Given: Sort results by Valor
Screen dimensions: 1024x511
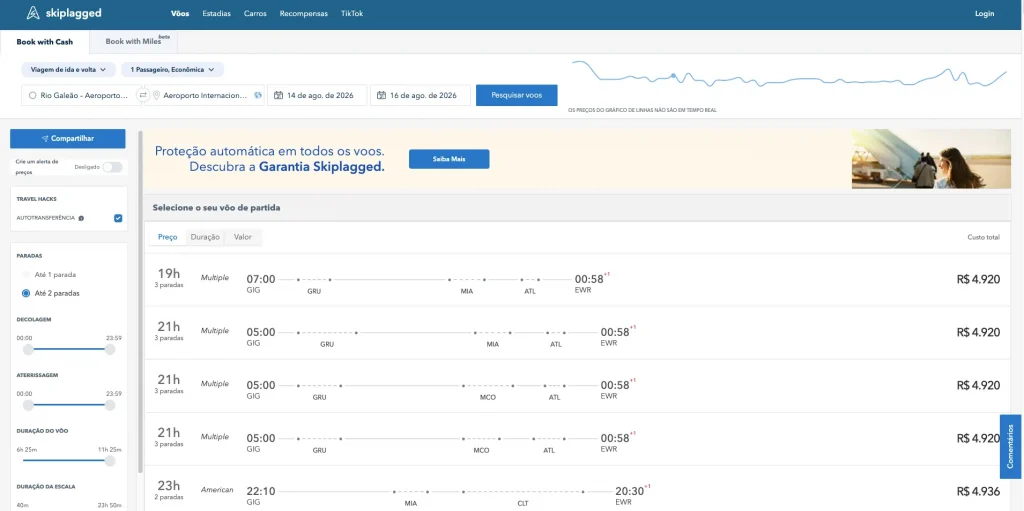Looking at the screenshot, I should click(243, 237).
